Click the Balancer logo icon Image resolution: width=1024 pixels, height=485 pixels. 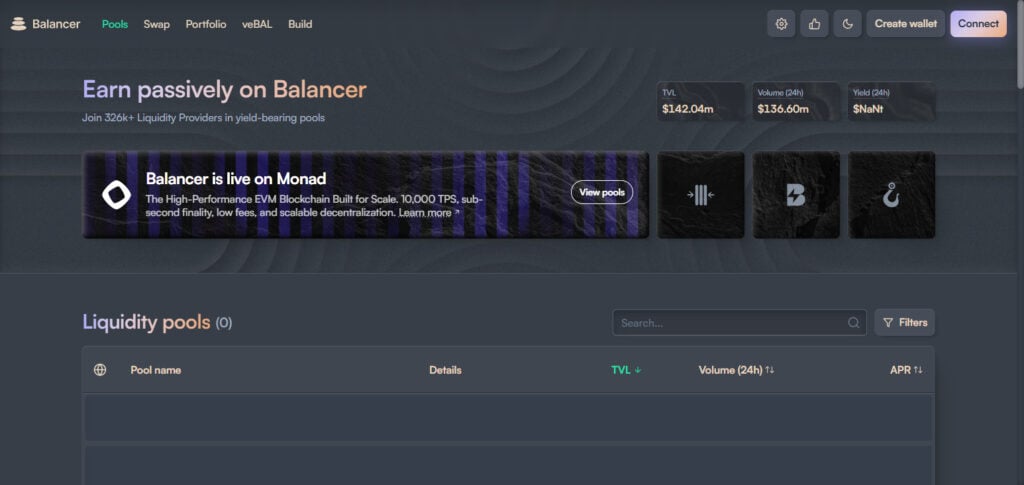click(x=18, y=24)
